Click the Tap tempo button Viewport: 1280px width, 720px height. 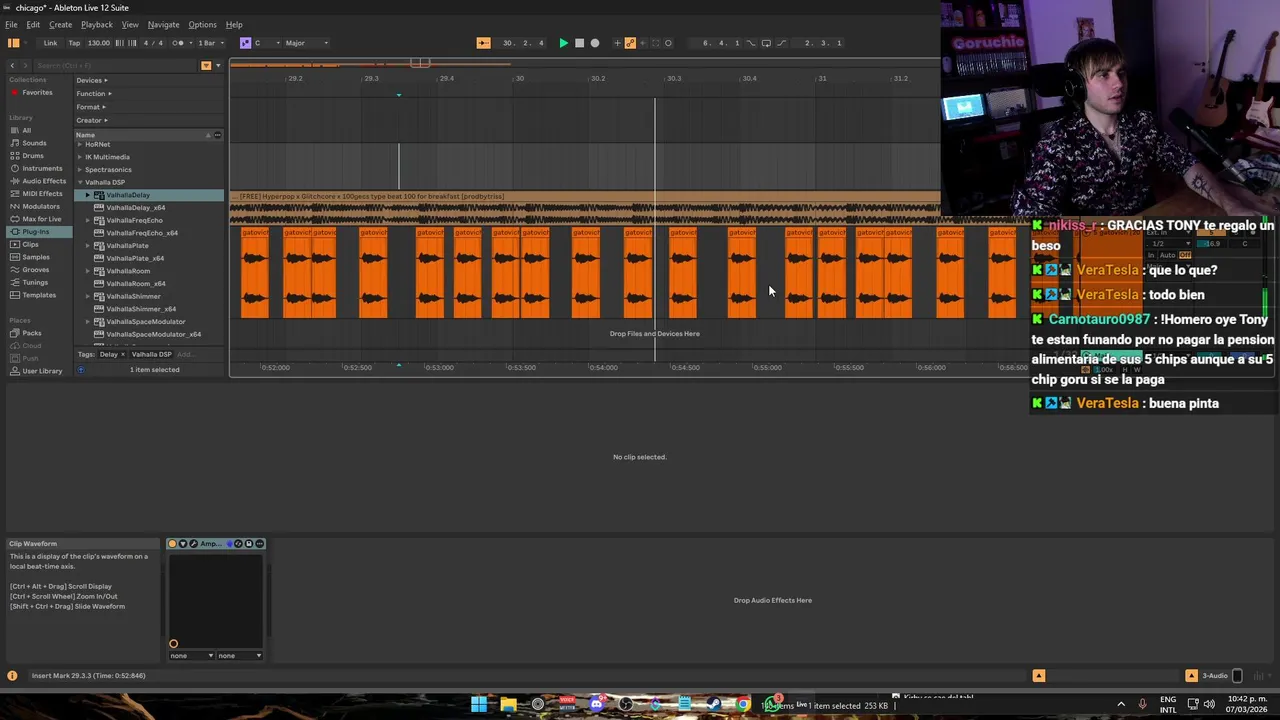[x=74, y=43]
